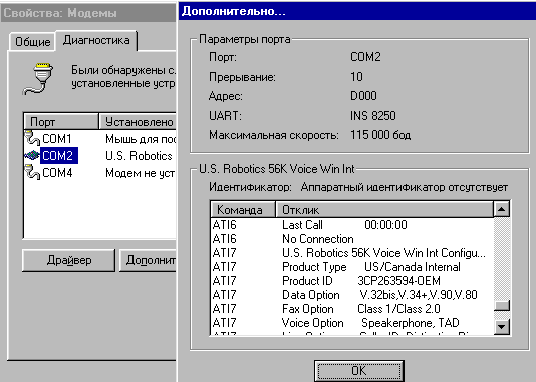Click the Команда column header

pos(243,209)
